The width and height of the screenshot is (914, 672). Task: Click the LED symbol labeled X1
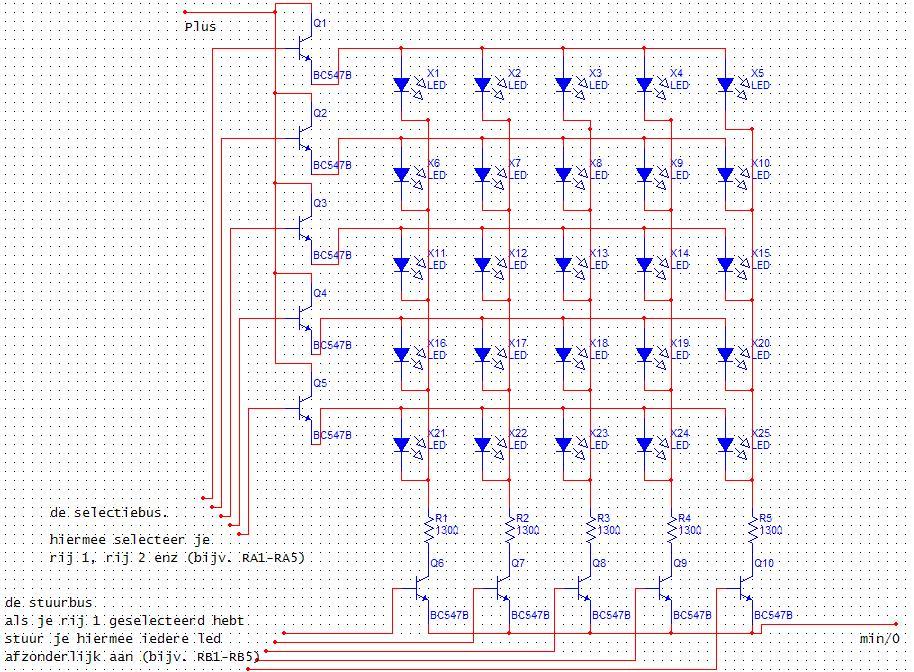(403, 85)
